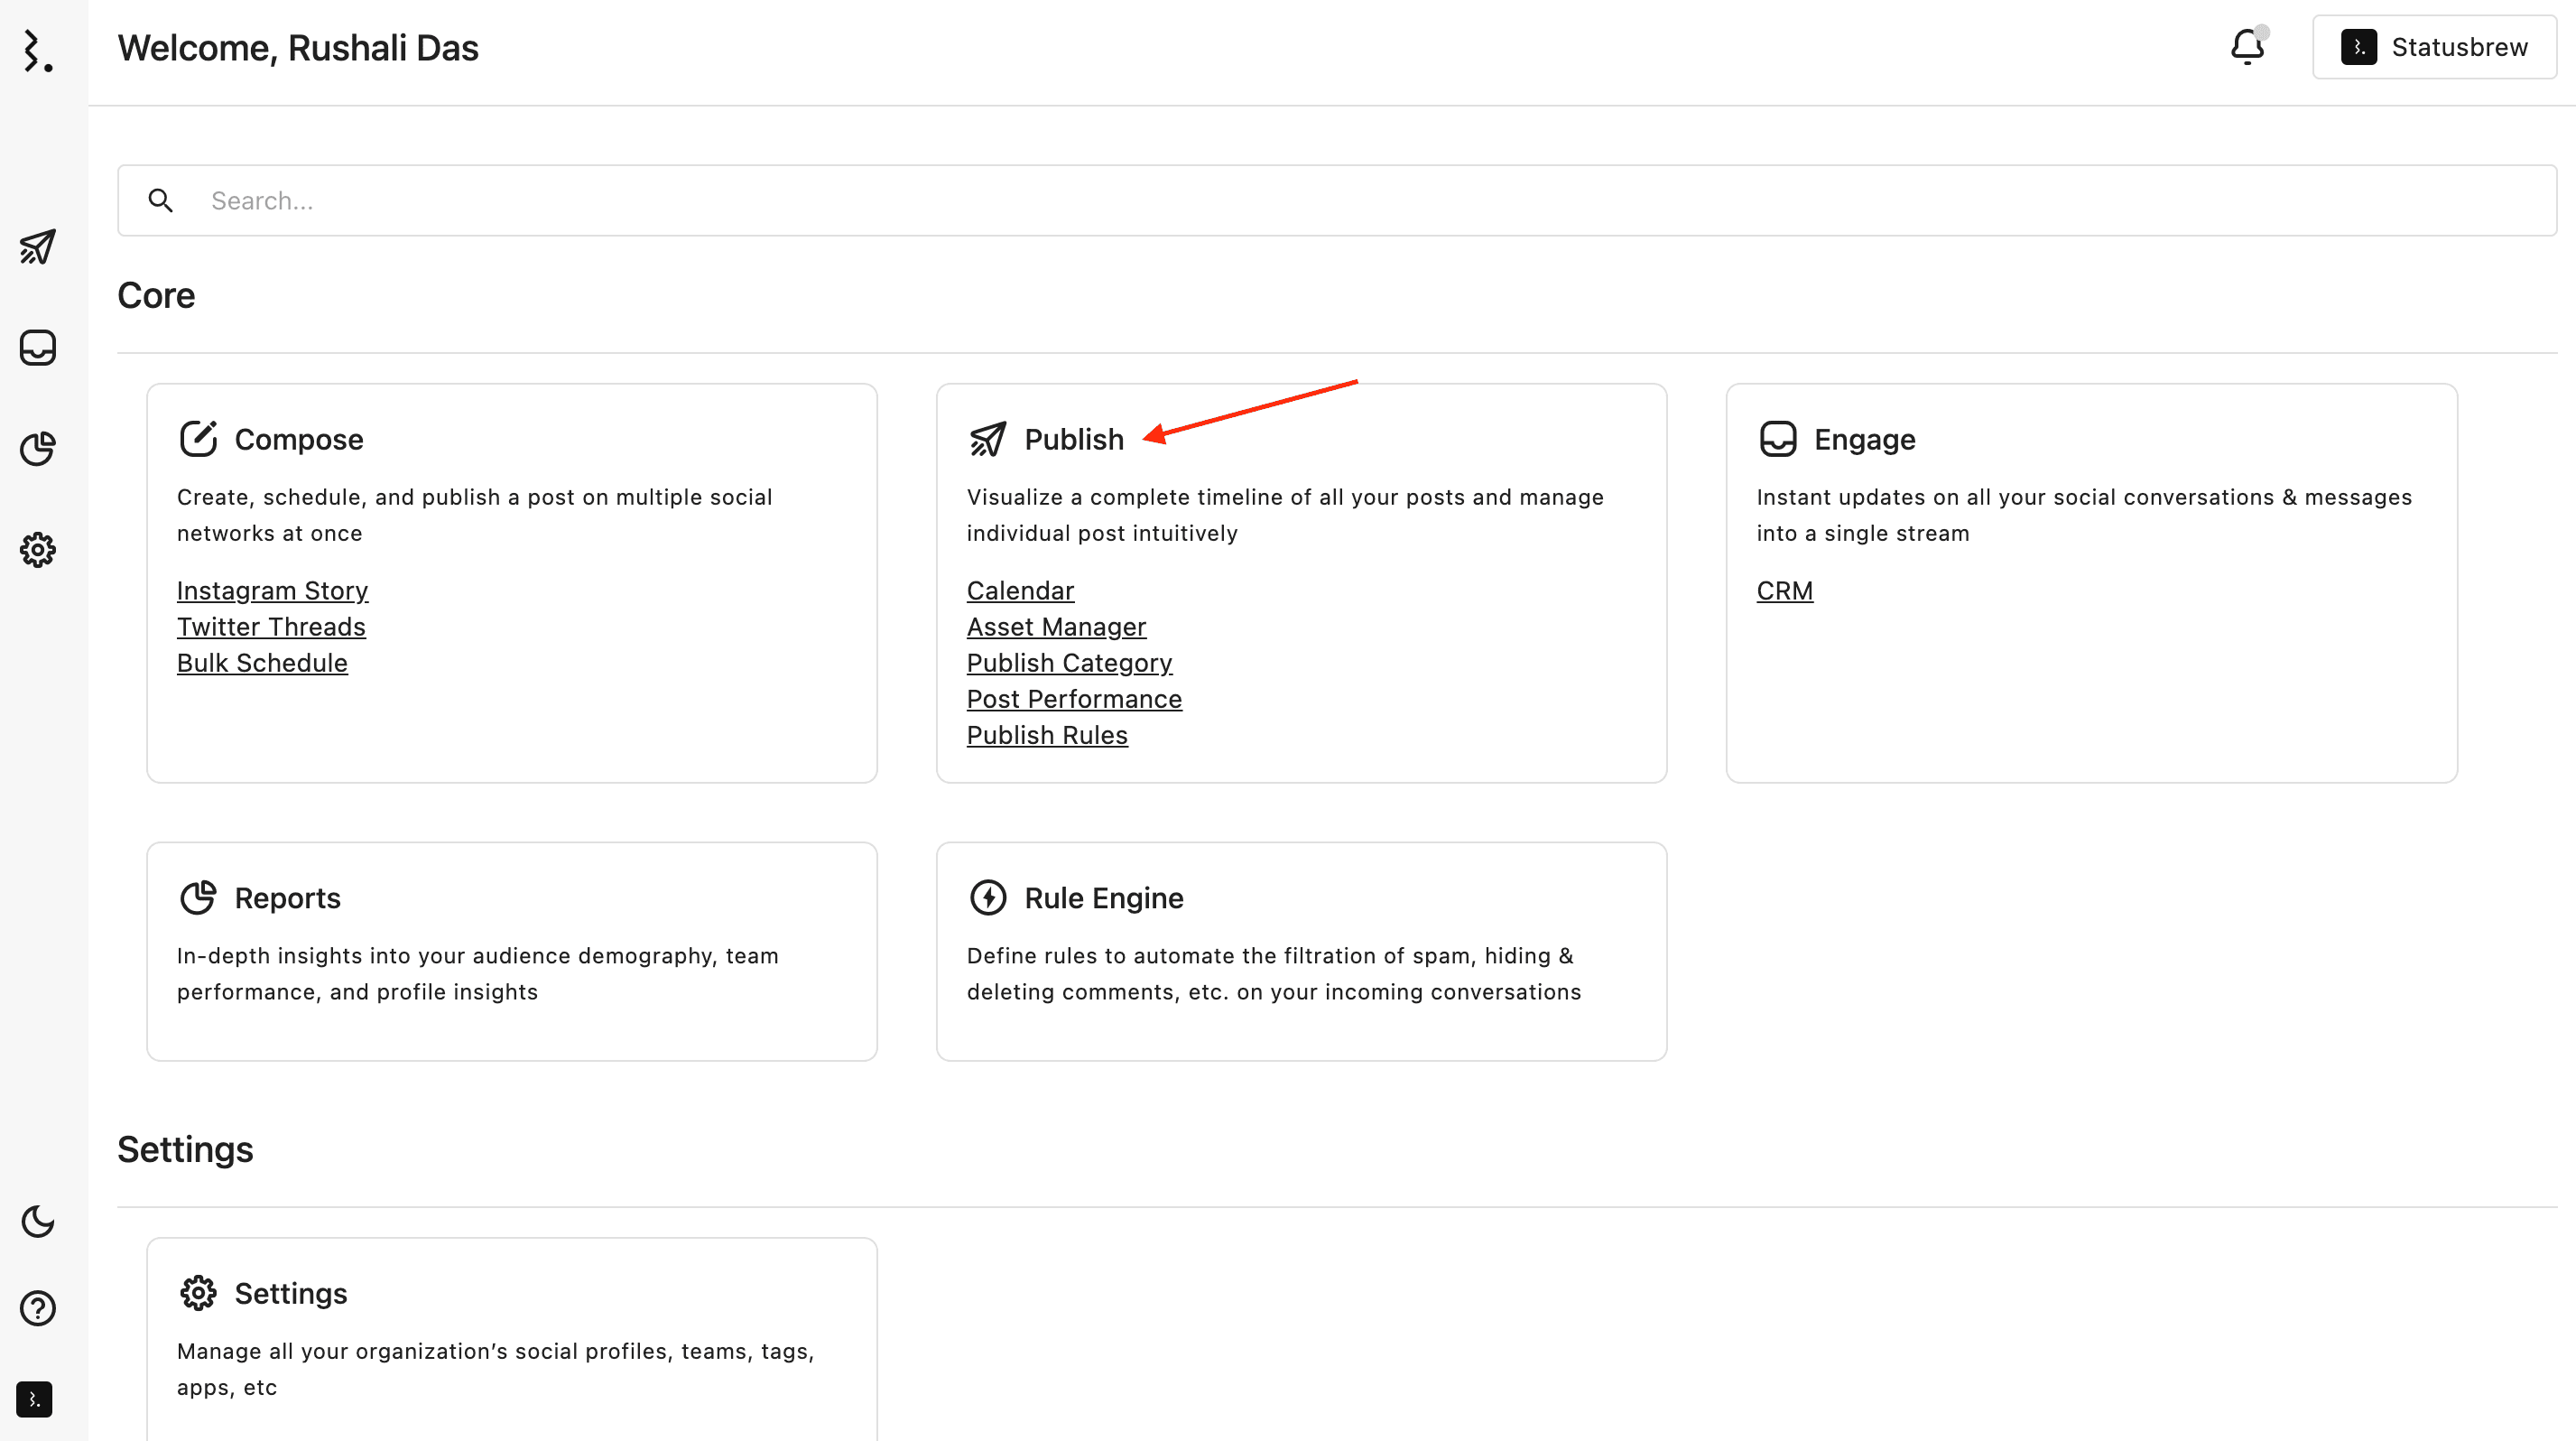Open the Engage card title

click(x=1864, y=440)
